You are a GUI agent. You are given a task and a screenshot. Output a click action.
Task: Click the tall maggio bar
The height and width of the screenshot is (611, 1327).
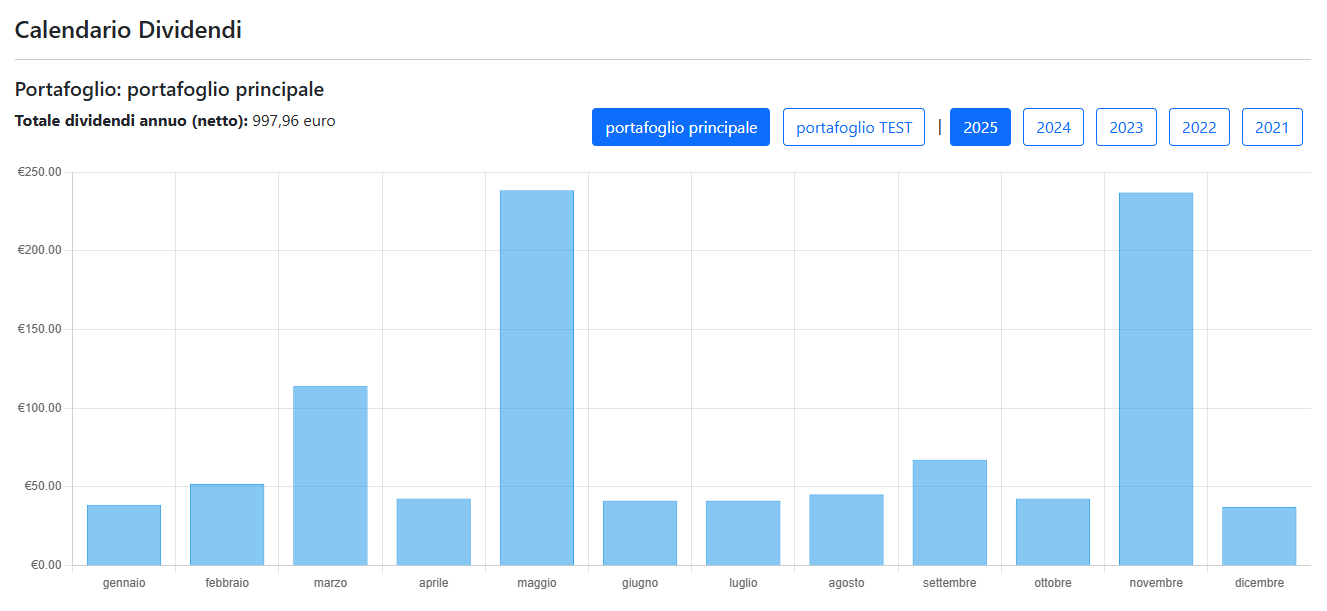coord(537,378)
